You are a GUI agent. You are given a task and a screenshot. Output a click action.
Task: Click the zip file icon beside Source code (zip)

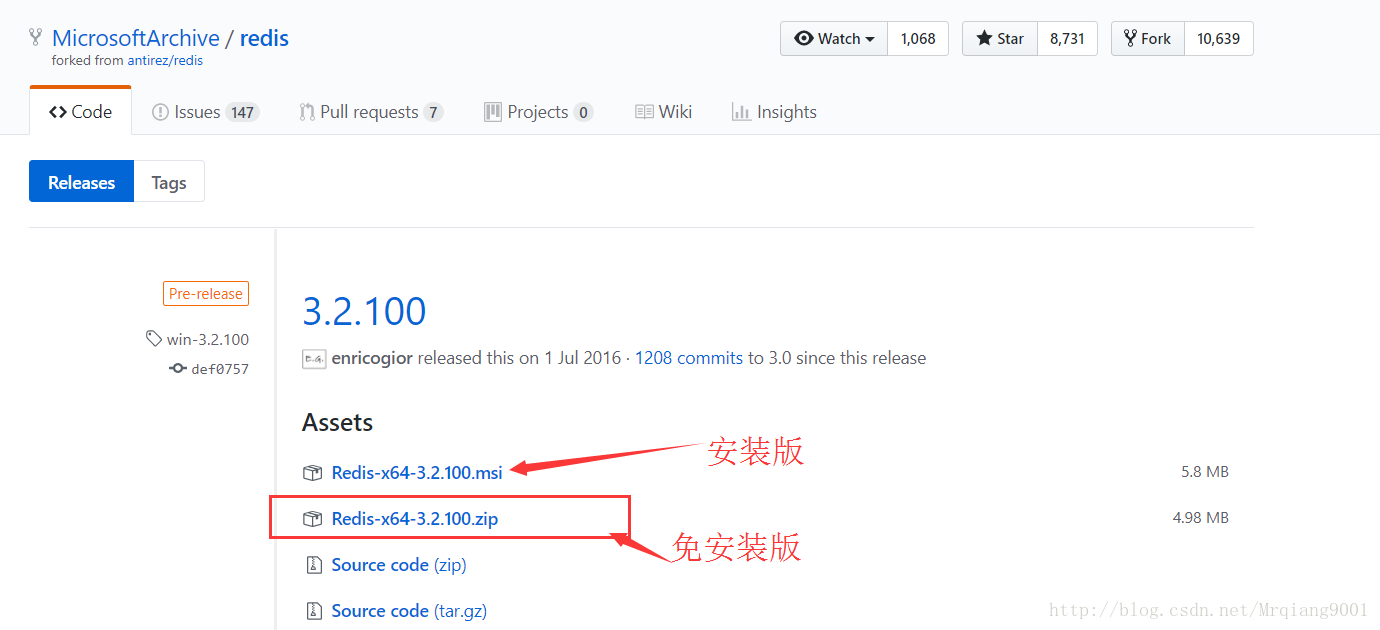point(313,565)
